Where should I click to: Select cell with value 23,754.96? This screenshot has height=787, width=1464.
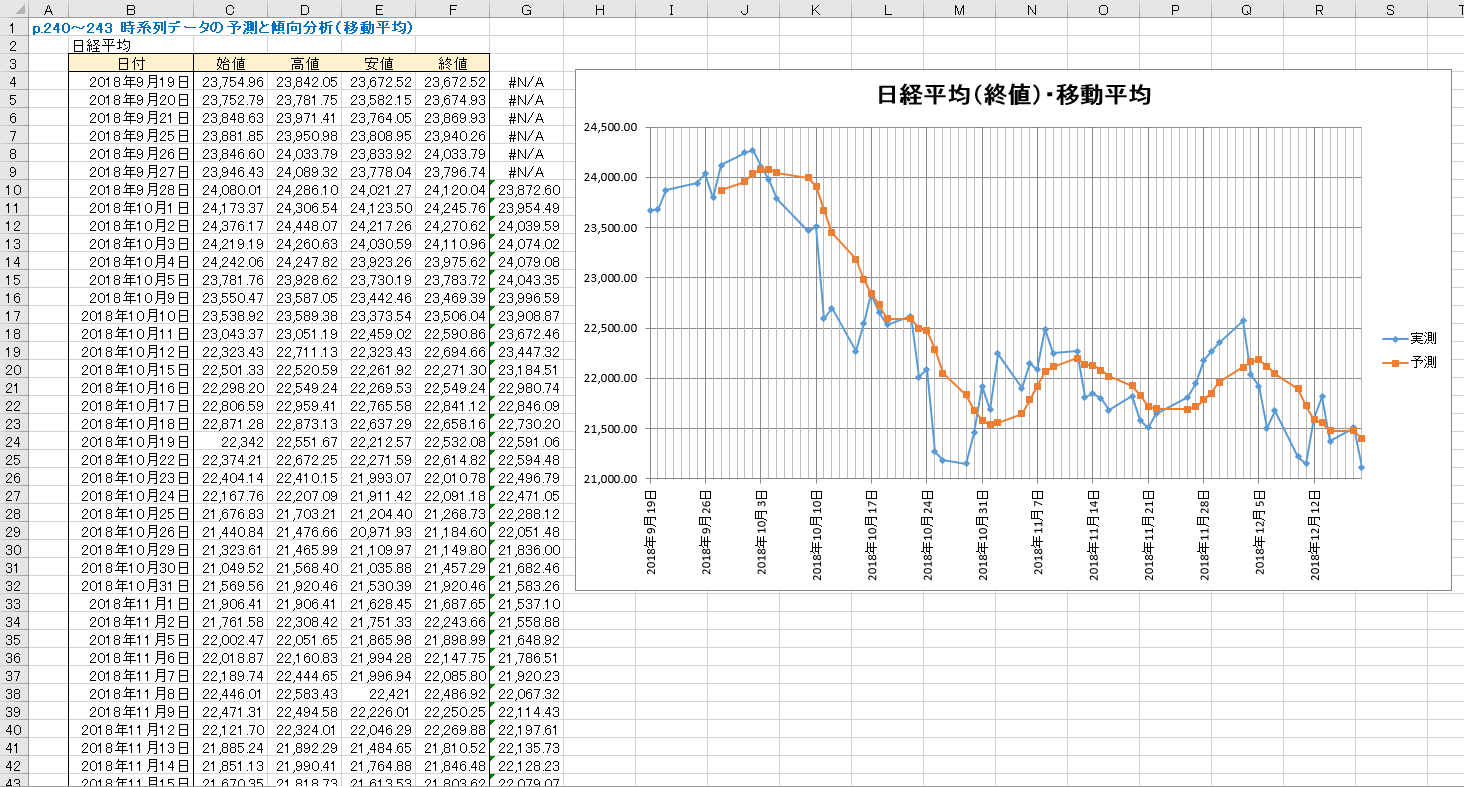230,81
